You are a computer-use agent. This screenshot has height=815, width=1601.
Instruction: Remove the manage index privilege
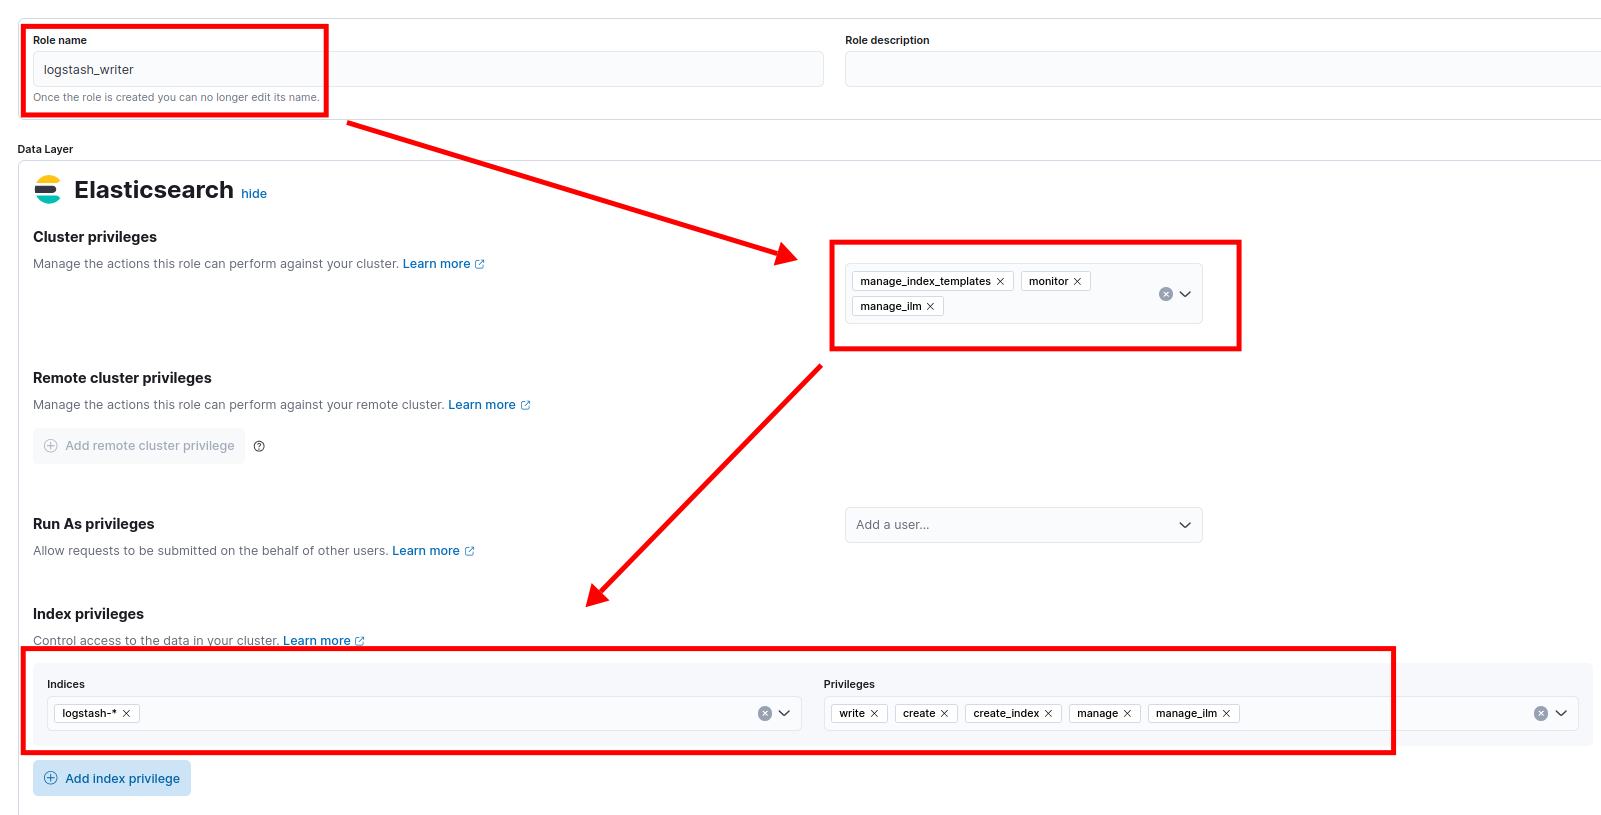[1127, 714]
